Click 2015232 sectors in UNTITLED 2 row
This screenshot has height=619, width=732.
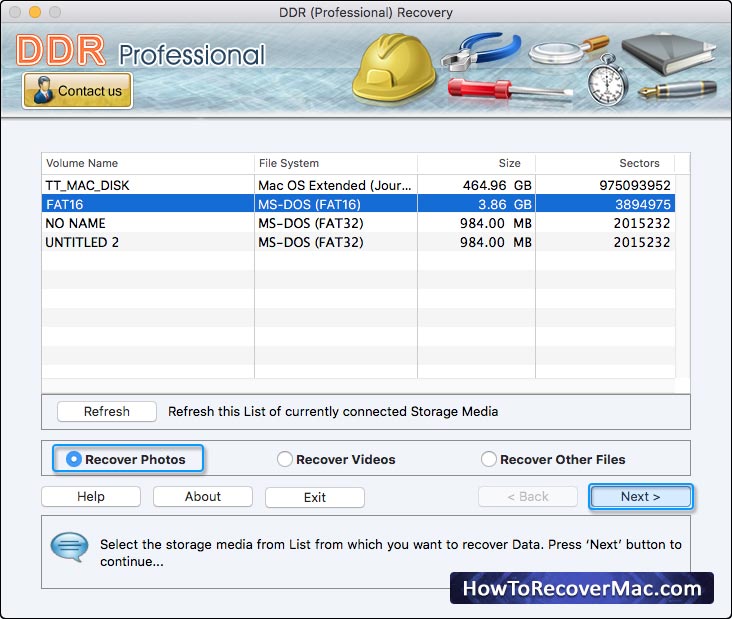(x=642, y=242)
